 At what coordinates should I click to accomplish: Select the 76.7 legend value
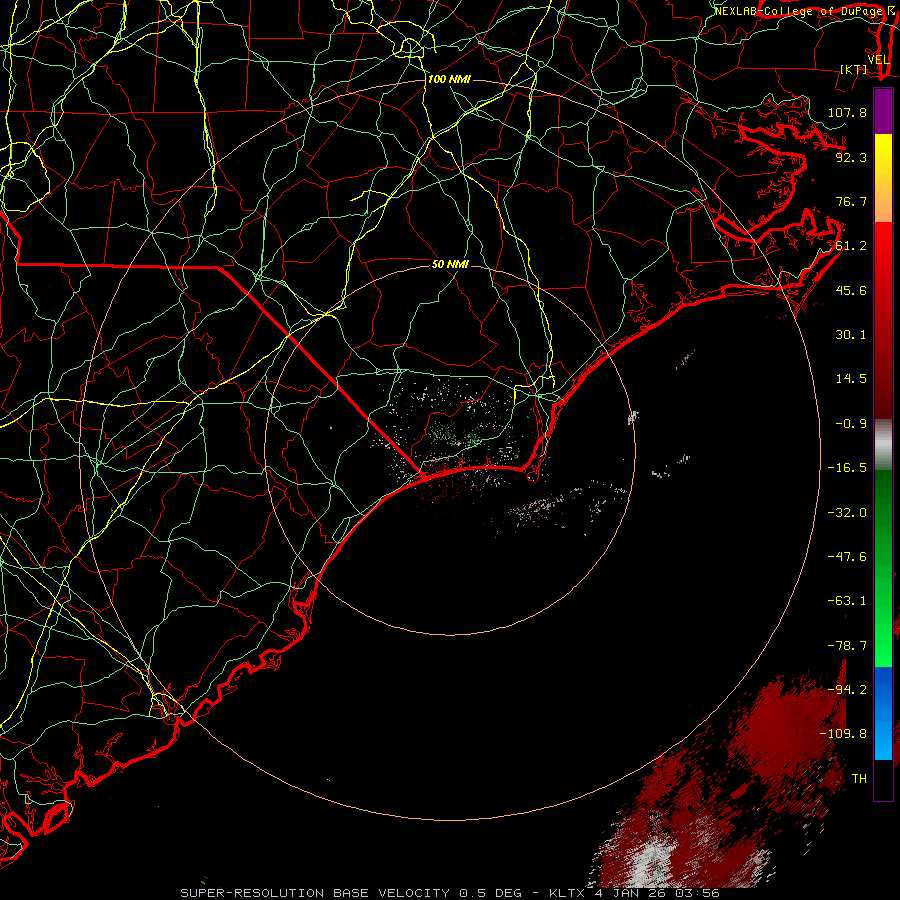tap(851, 201)
